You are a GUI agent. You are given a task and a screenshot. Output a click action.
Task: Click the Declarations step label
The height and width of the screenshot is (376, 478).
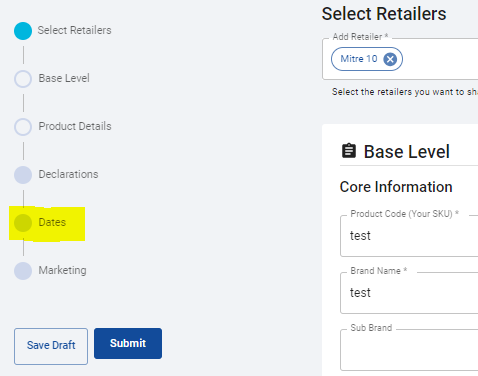coord(68,174)
